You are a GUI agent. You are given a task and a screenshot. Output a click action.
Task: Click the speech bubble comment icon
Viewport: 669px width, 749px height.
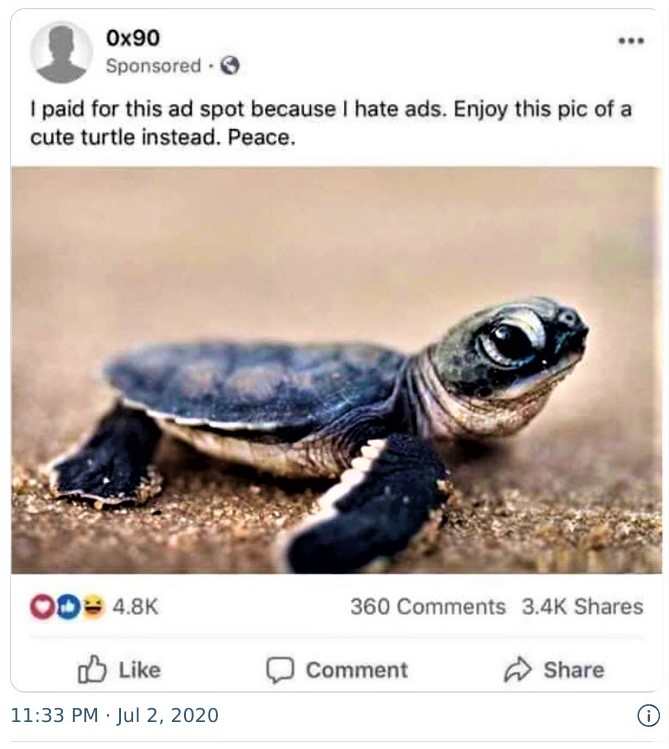click(x=279, y=670)
